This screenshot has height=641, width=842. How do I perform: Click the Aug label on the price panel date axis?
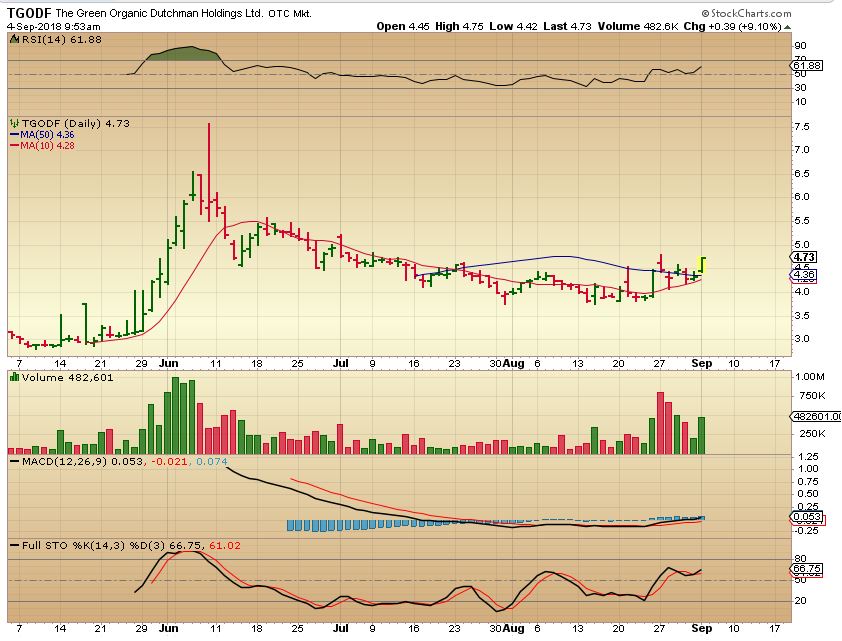(x=514, y=363)
